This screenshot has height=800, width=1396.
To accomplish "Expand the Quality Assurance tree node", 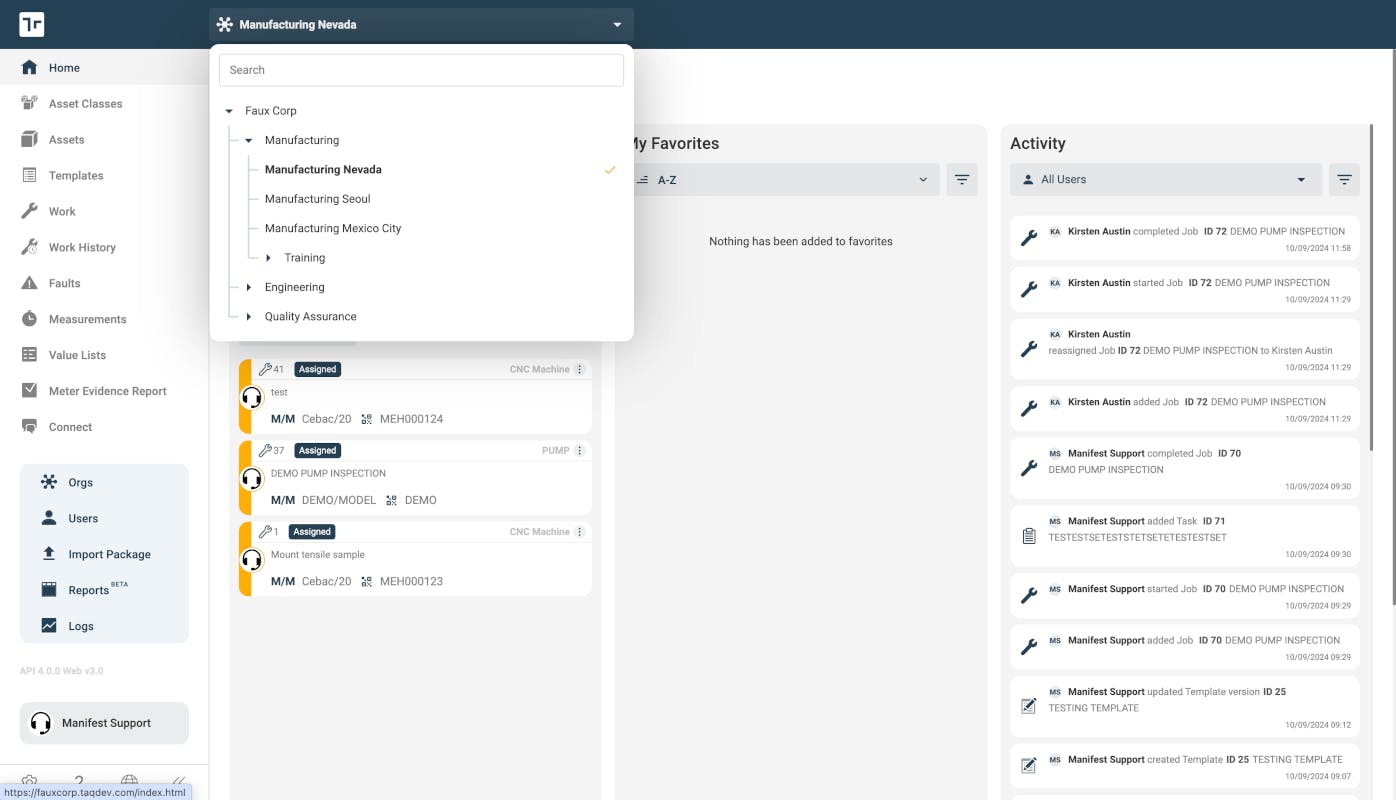I will pyautogui.click(x=248, y=316).
